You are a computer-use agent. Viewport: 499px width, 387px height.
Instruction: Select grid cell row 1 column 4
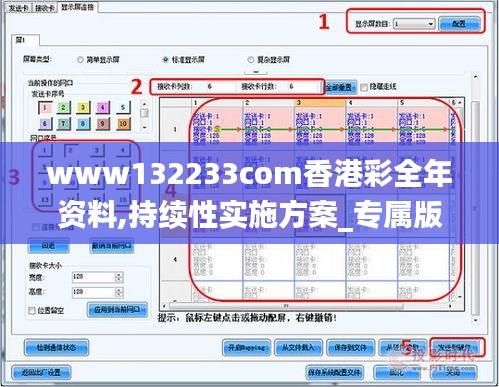[x=371, y=129]
